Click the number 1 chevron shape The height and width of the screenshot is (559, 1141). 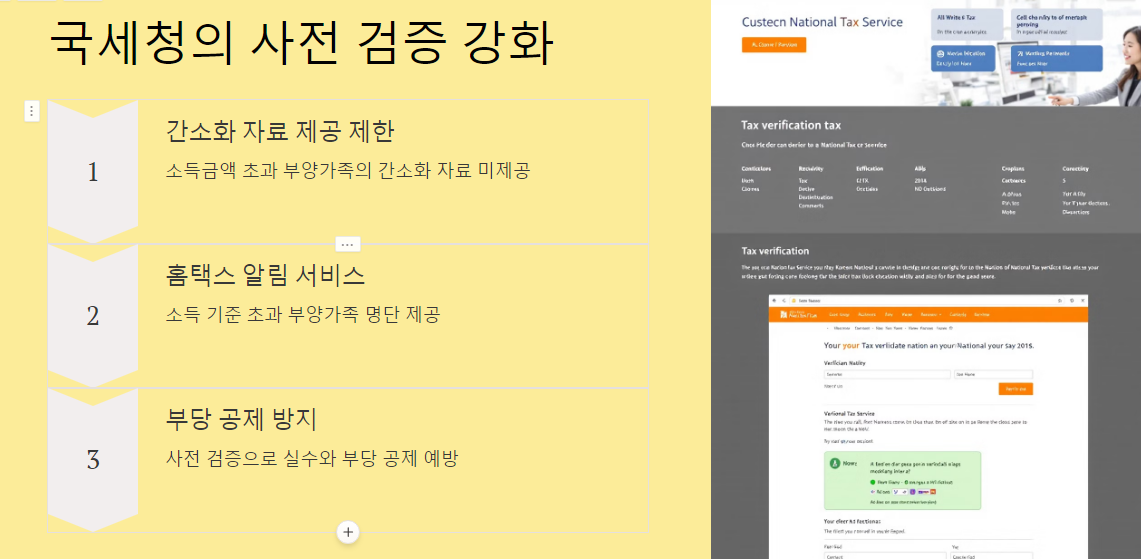93,173
